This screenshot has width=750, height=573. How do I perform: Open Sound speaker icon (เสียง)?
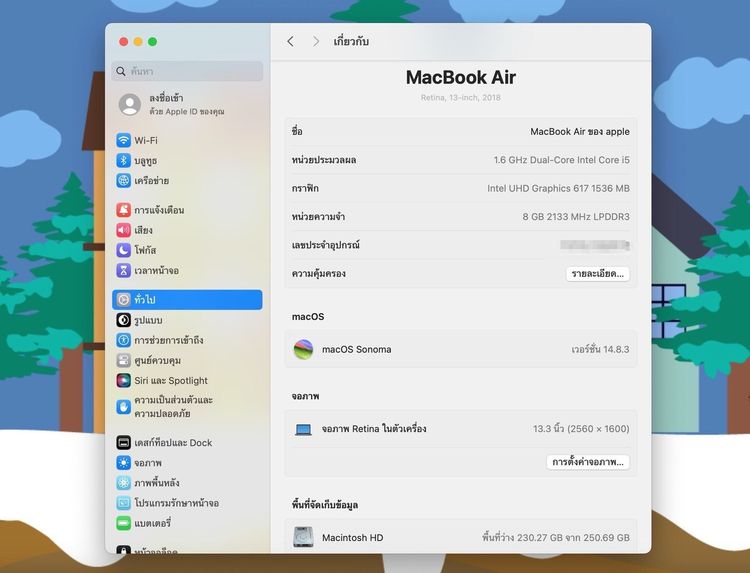coord(123,230)
